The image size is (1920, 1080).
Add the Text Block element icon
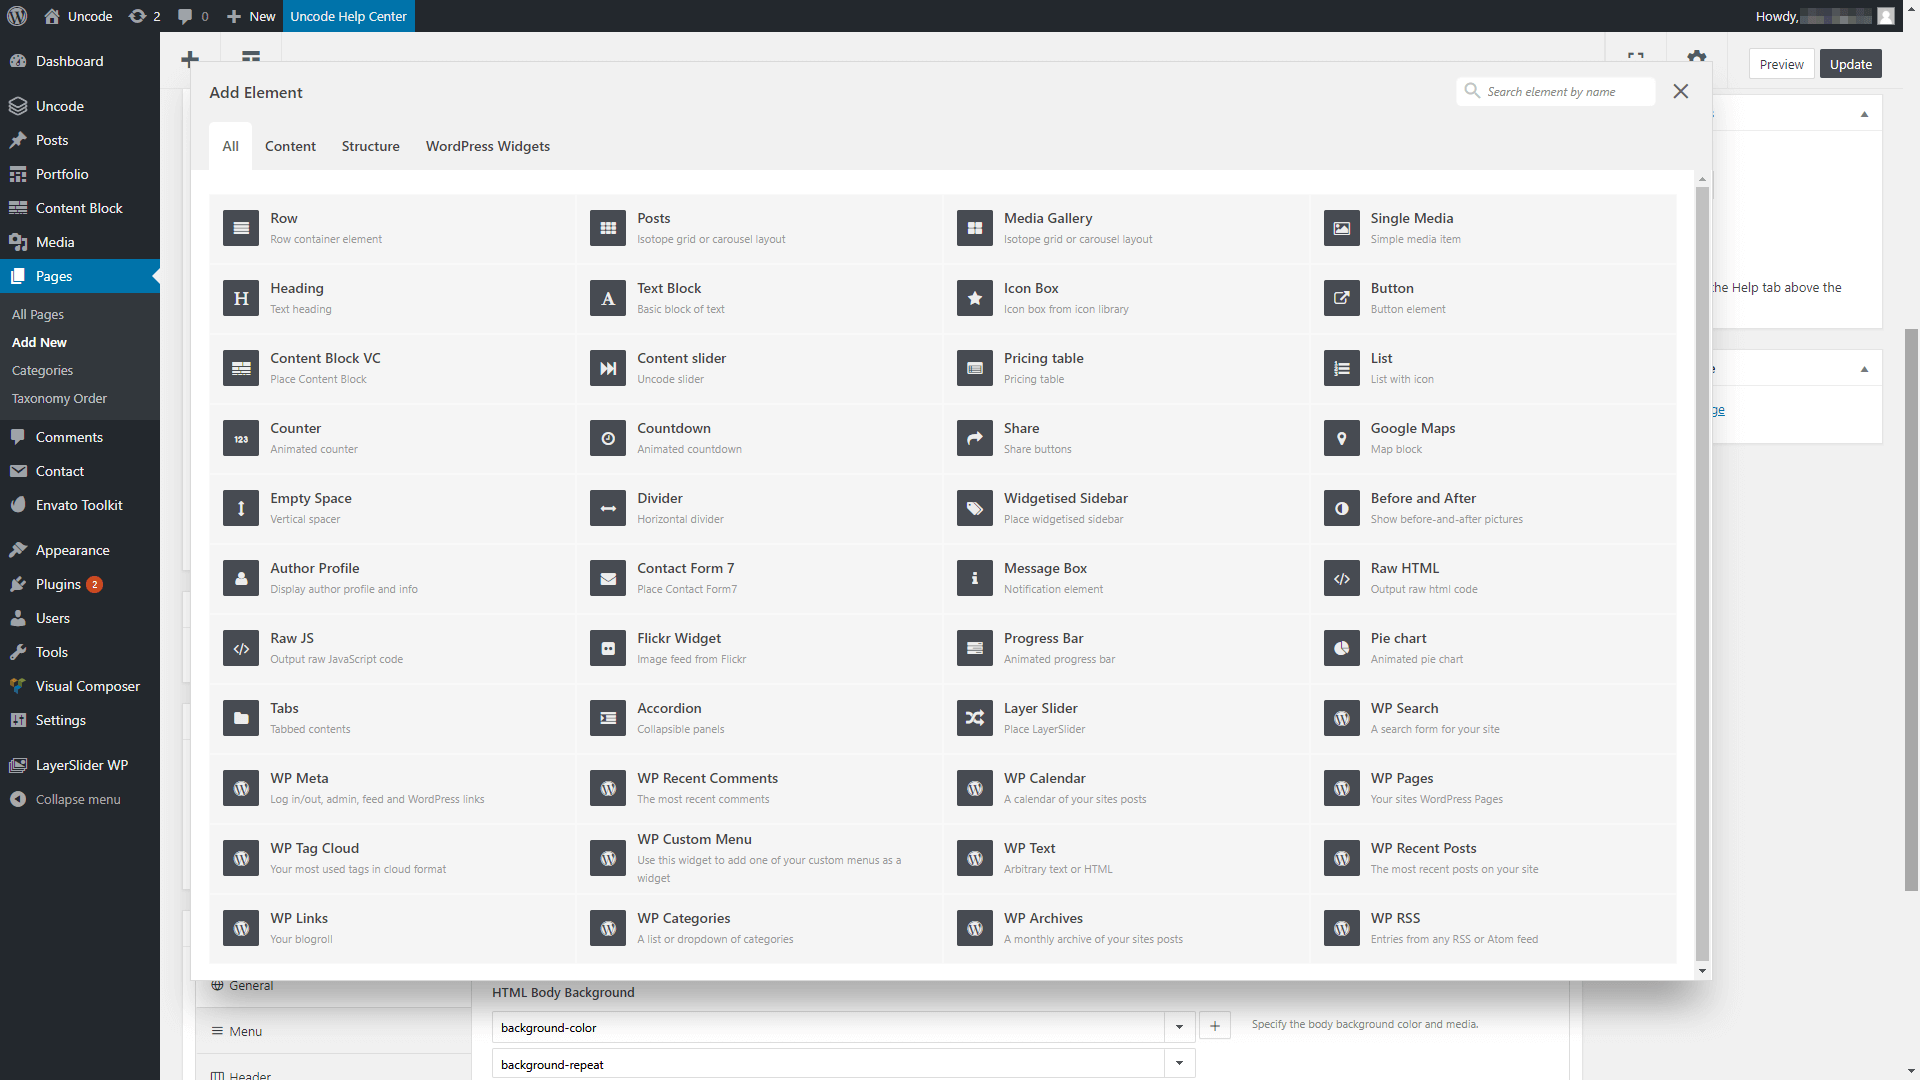(x=608, y=298)
